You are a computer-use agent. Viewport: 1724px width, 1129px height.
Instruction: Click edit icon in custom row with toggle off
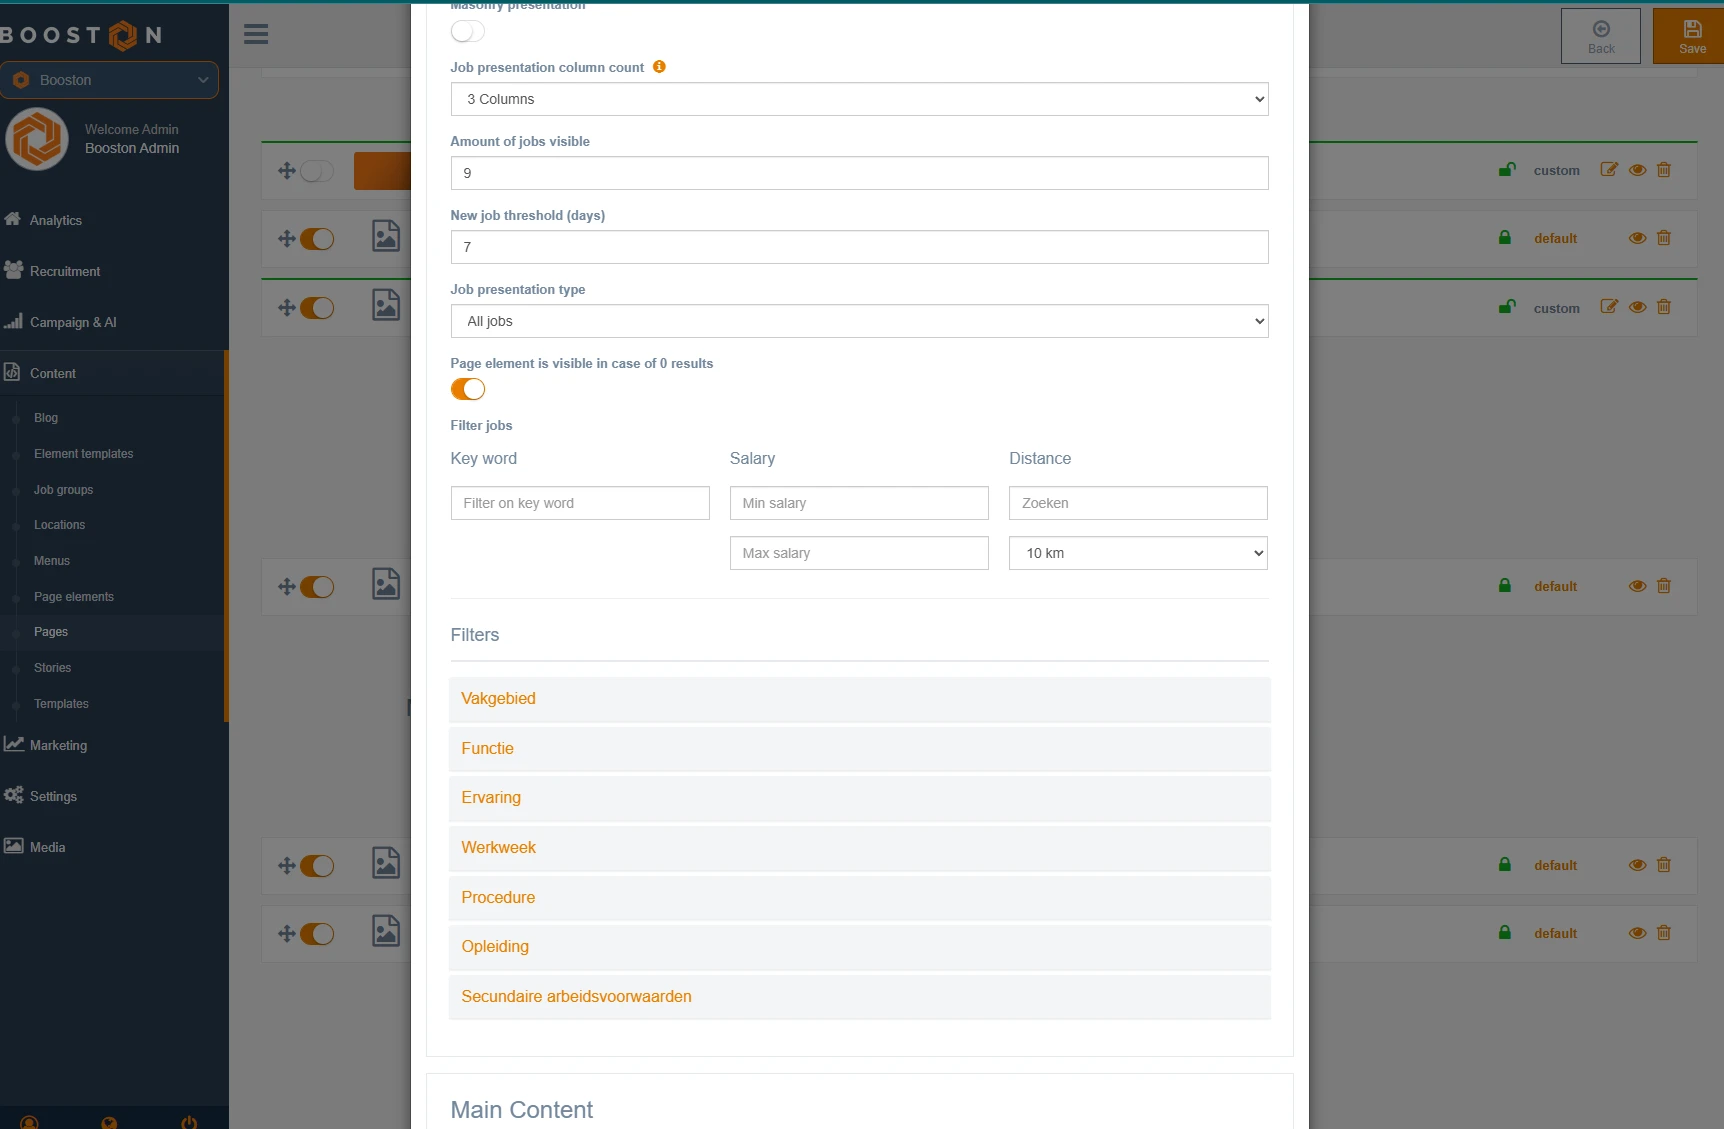(x=1608, y=170)
